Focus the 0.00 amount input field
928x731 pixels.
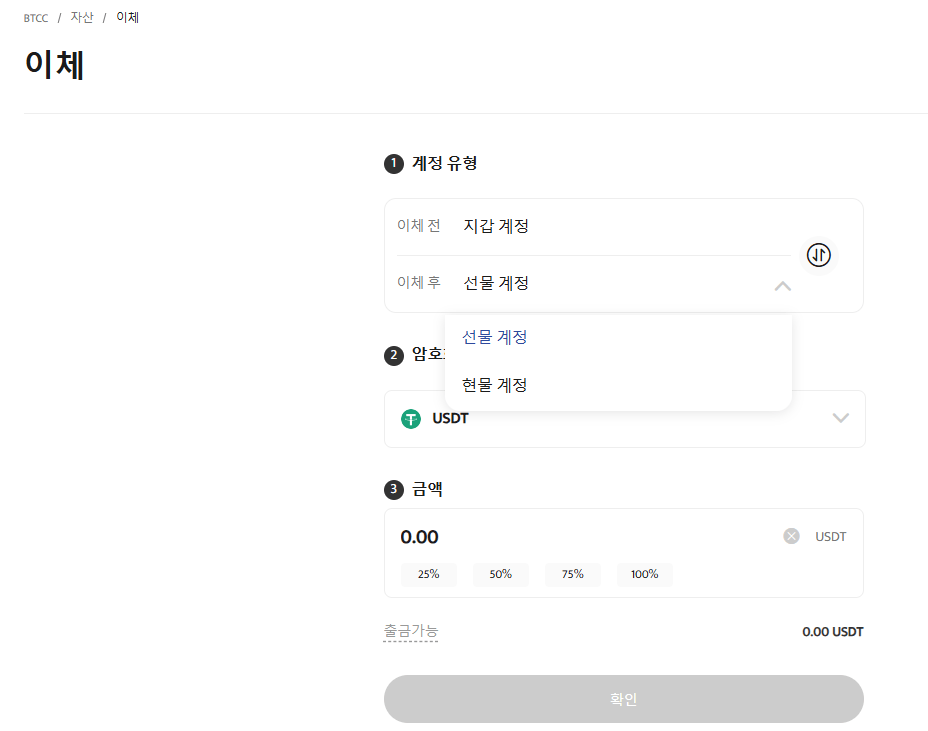(580, 537)
